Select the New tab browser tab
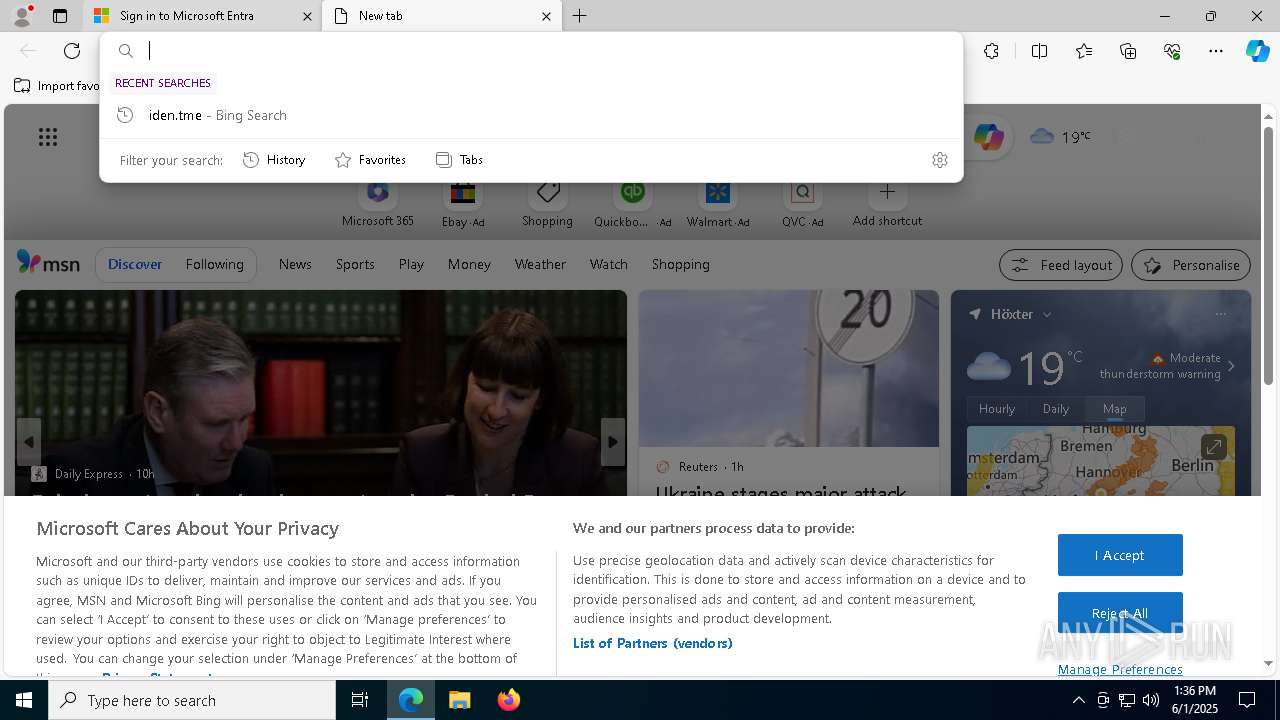 [441, 16]
